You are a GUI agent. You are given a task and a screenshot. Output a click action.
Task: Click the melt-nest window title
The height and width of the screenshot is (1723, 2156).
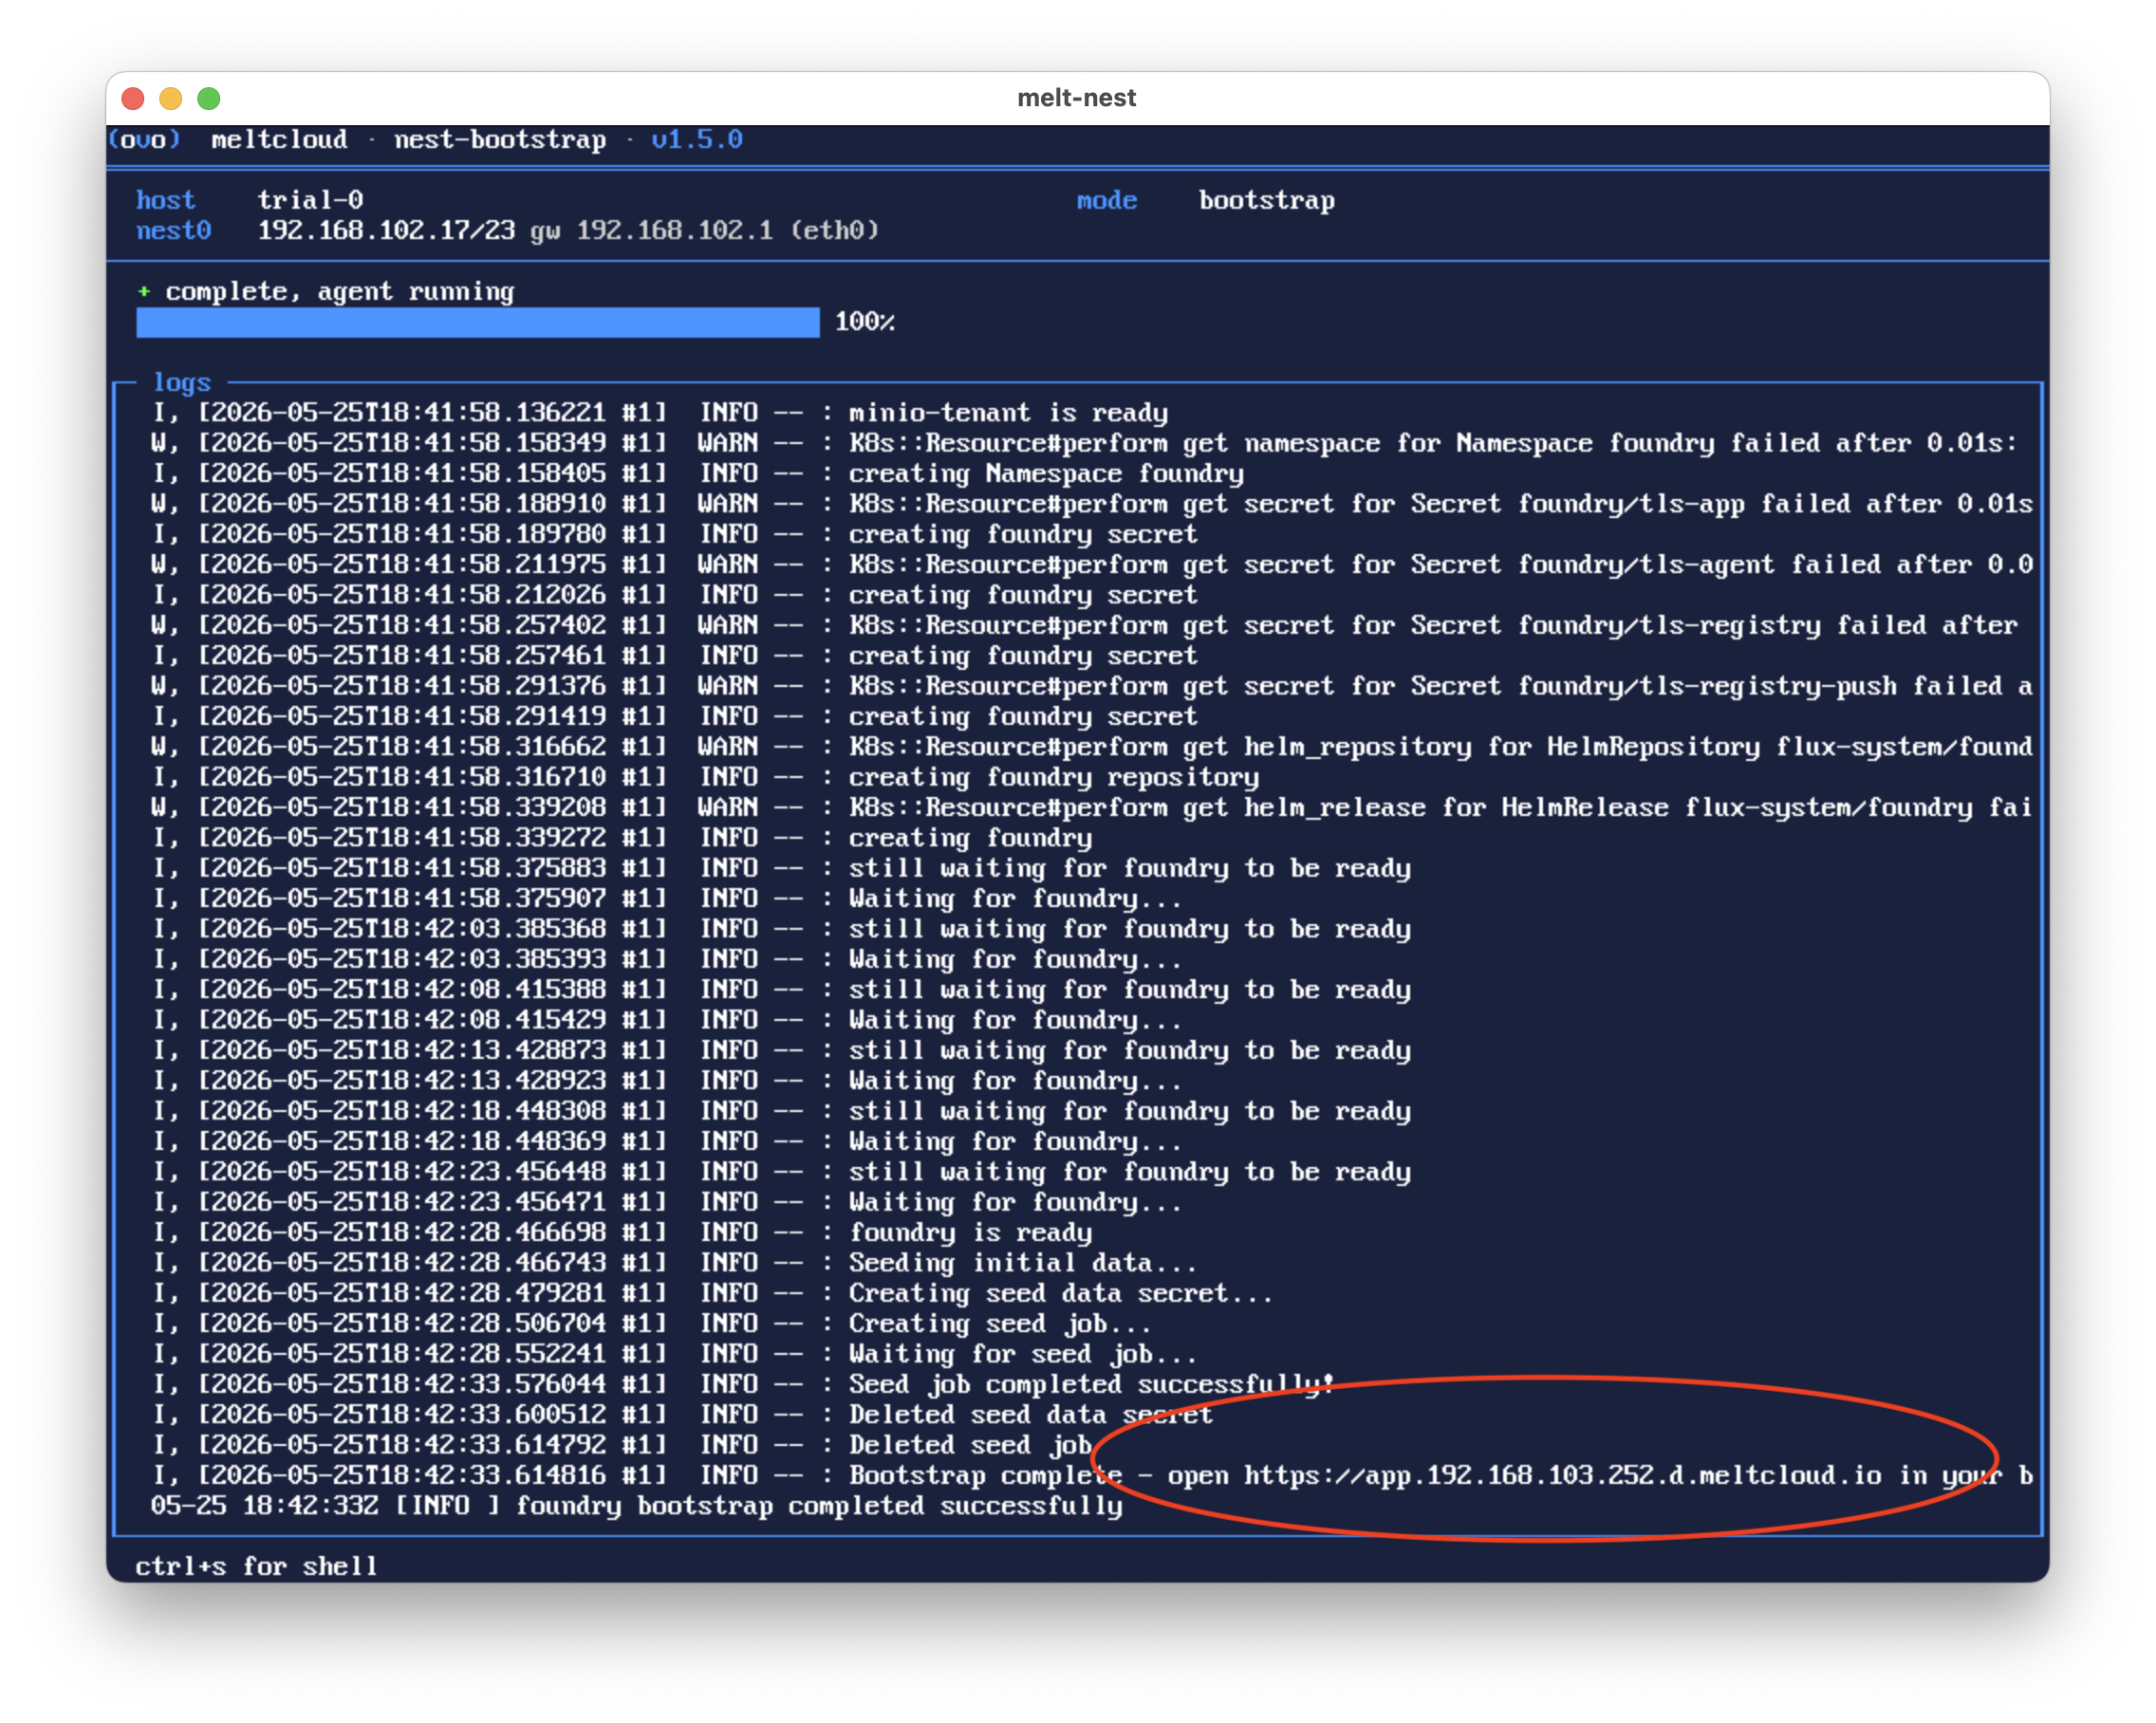tap(1076, 98)
